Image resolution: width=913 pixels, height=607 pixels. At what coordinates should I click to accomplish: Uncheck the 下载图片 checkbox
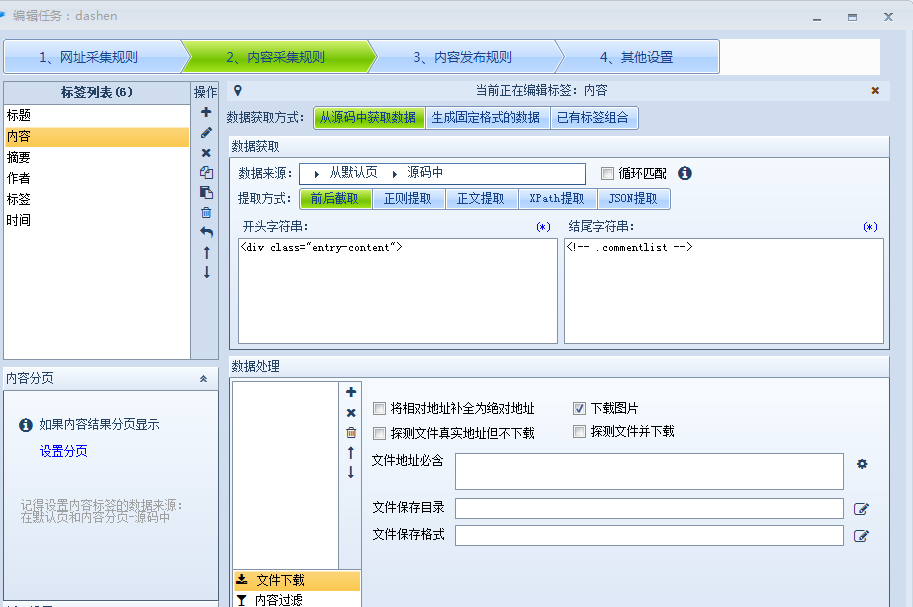[x=579, y=408]
